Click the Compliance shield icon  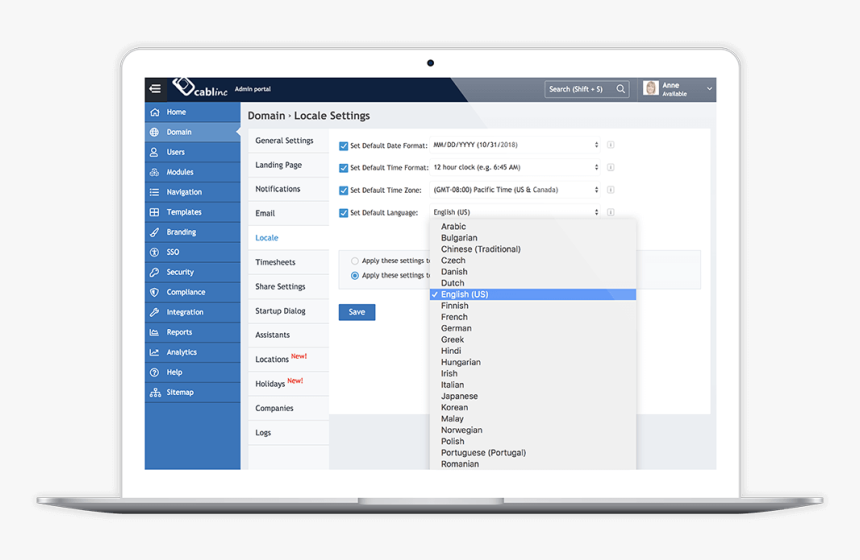pos(155,292)
